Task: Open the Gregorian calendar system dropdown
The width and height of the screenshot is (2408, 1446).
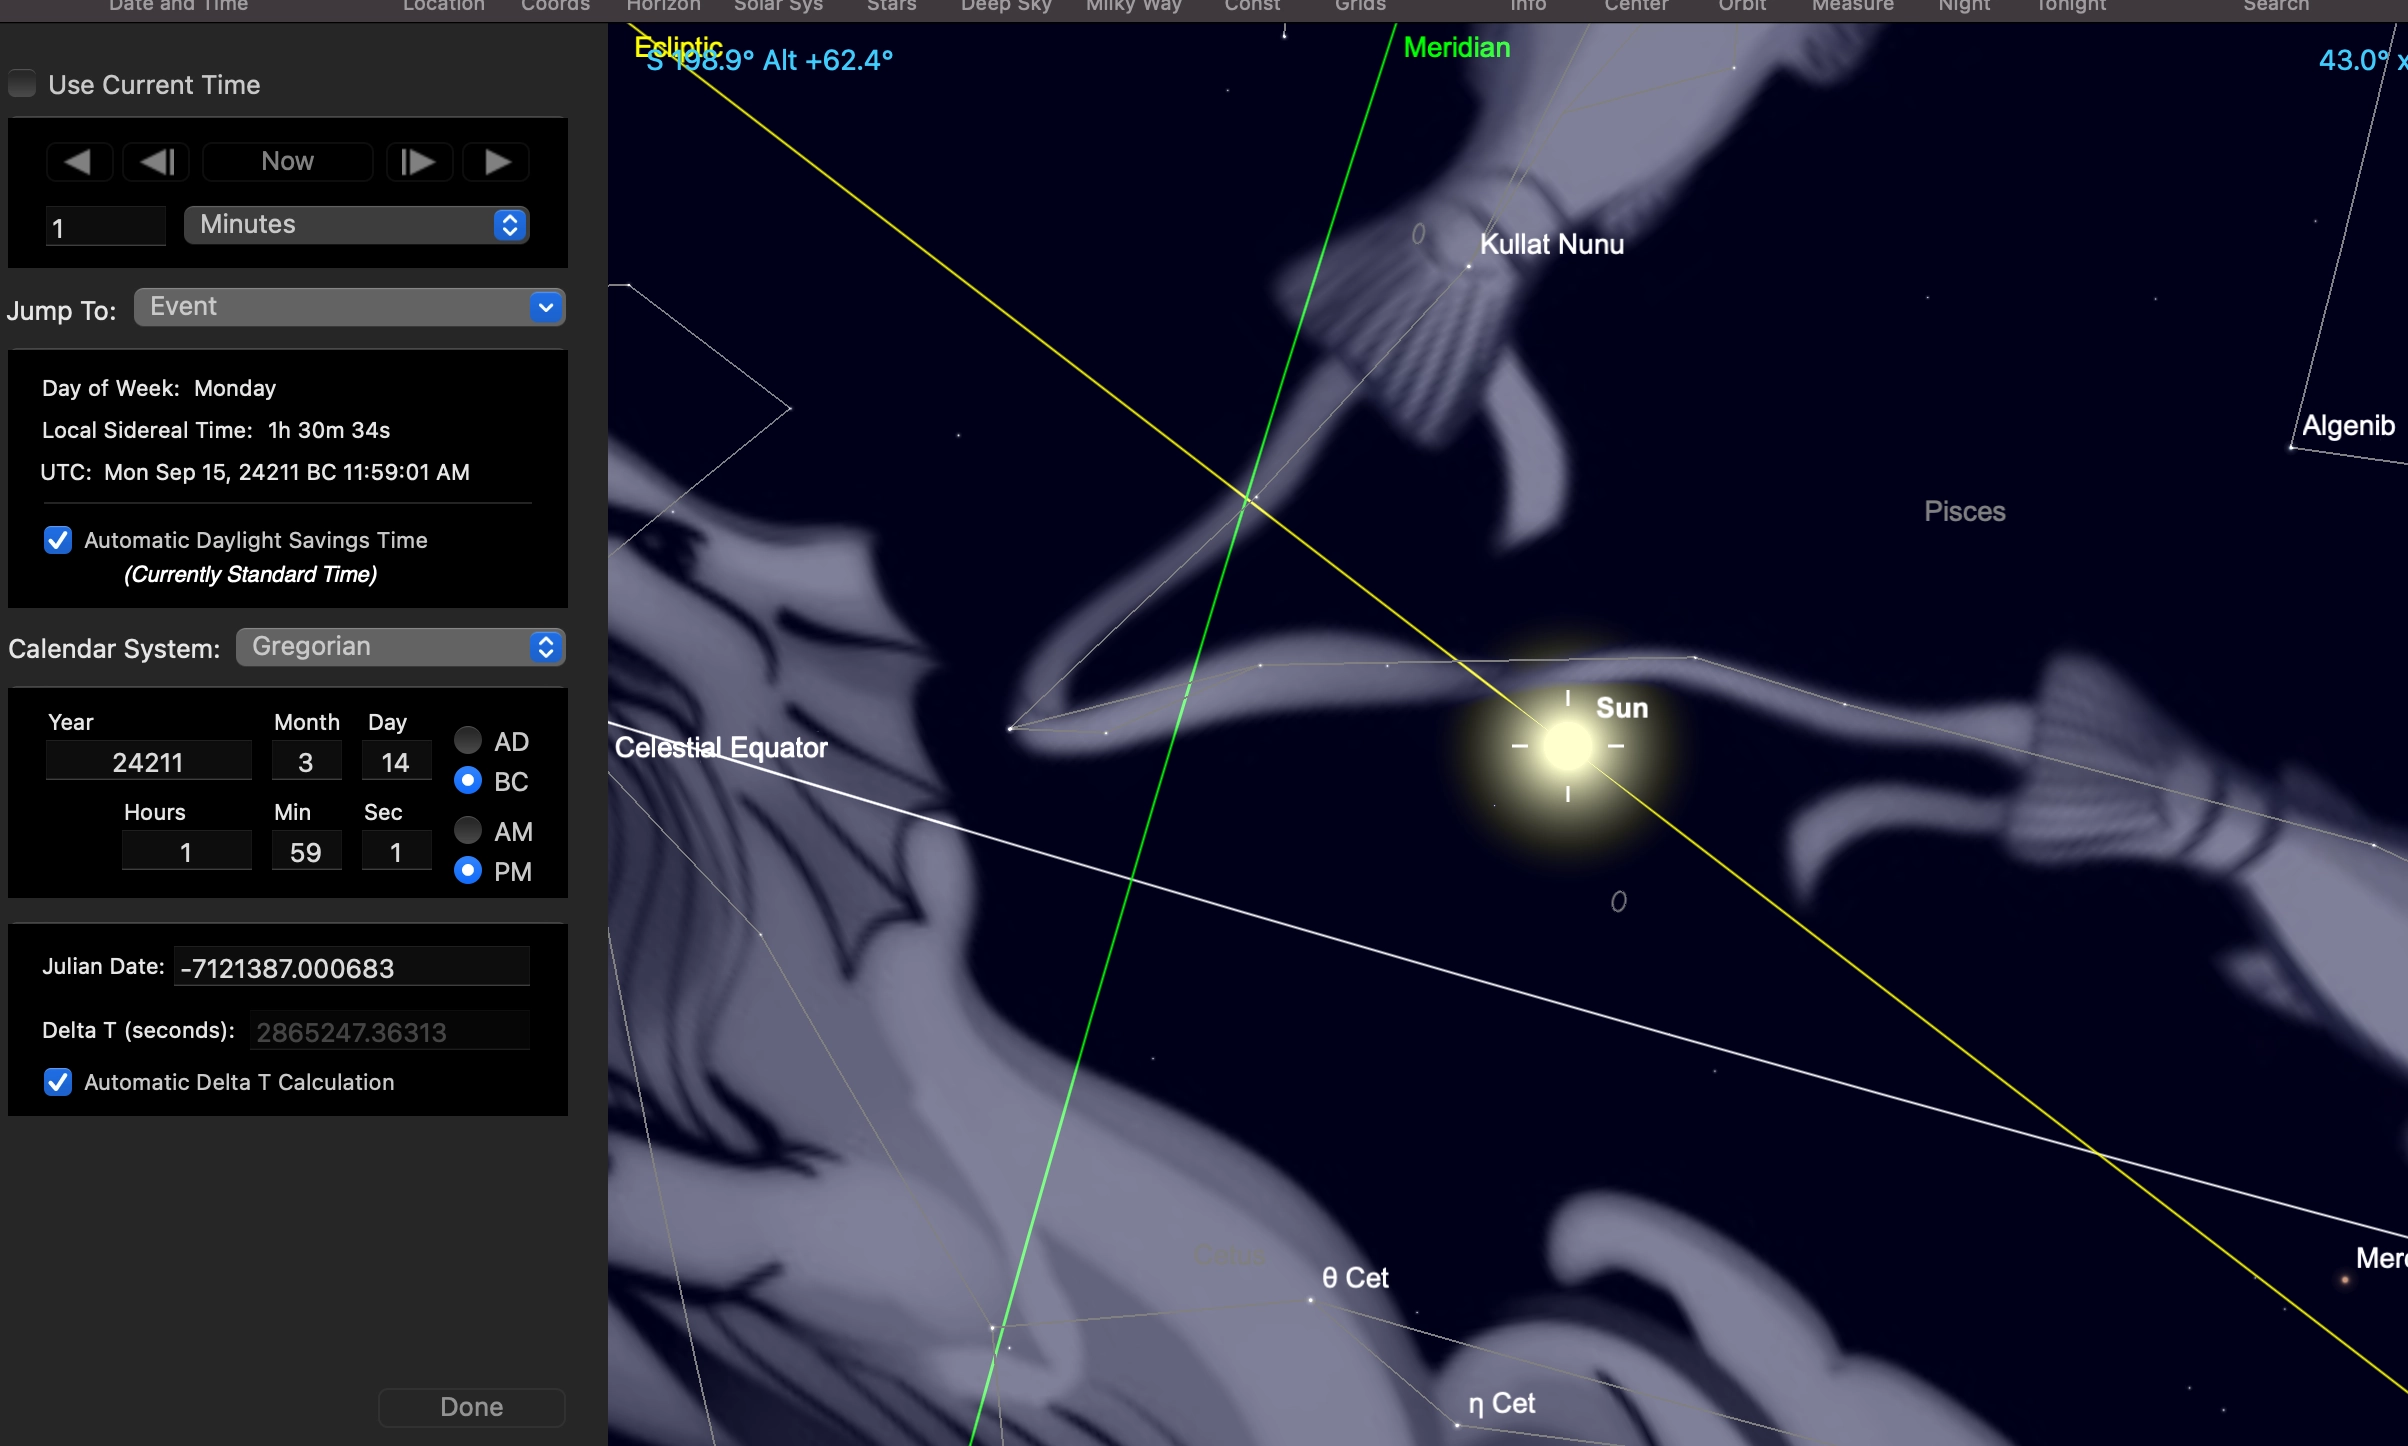Action: (400, 647)
